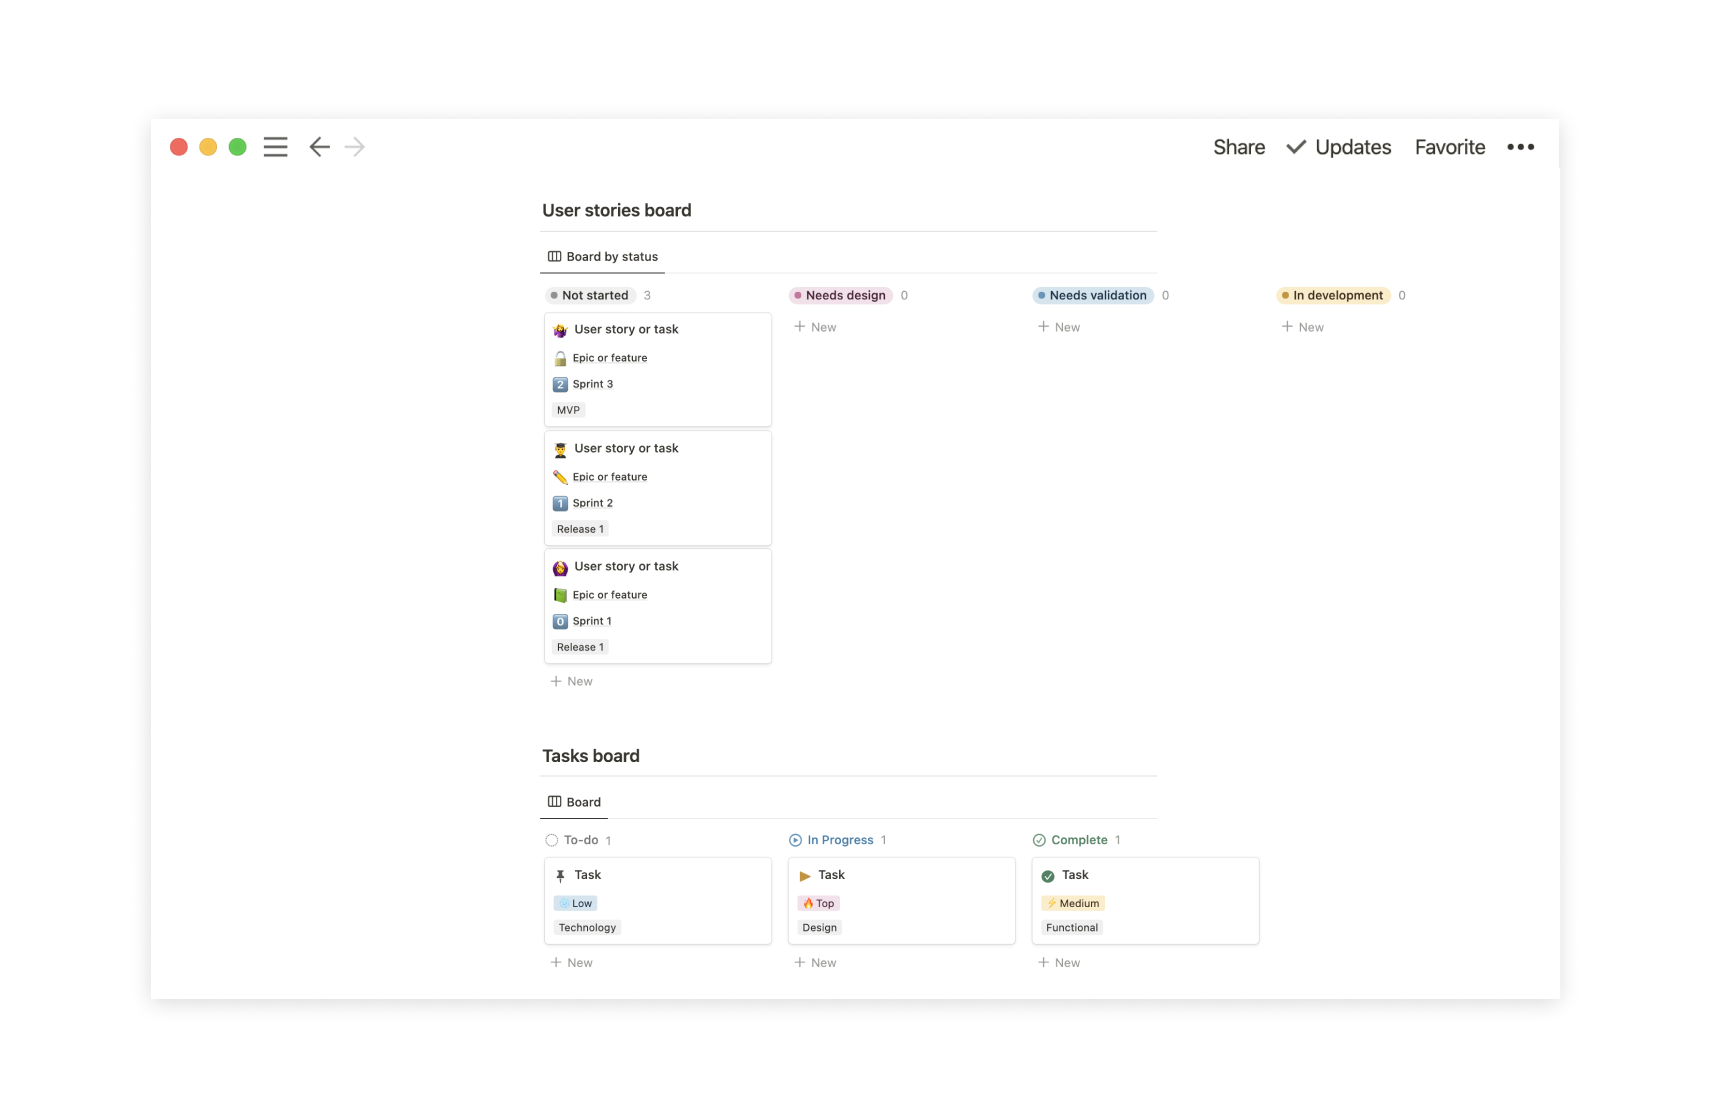Viewport: 1711px width, 1117px height.
Task: Click avatar icon on Sprint 2 card
Action: click(x=560, y=449)
